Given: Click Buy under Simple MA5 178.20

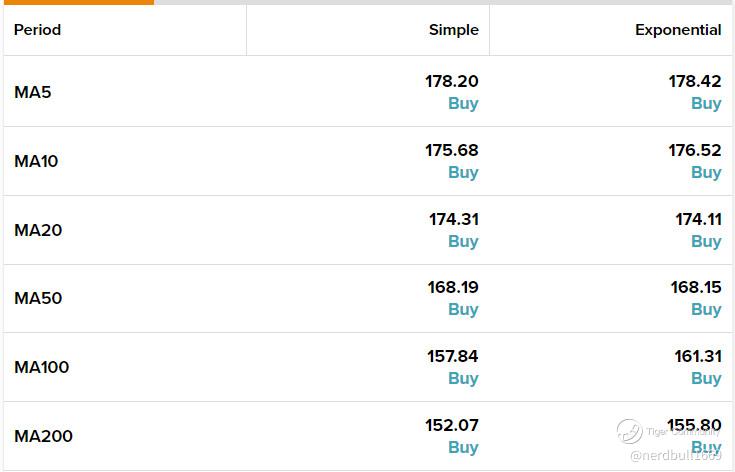Looking at the screenshot, I should (x=463, y=103).
